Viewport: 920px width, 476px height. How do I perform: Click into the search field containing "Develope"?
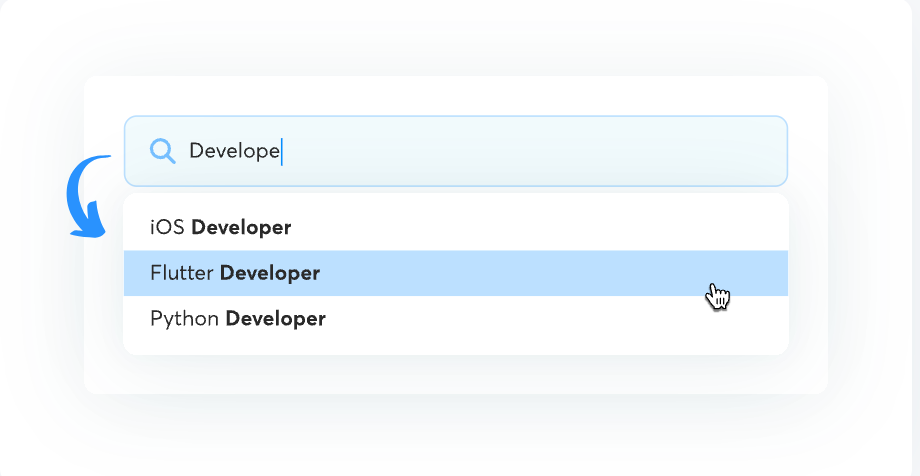coord(455,151)
